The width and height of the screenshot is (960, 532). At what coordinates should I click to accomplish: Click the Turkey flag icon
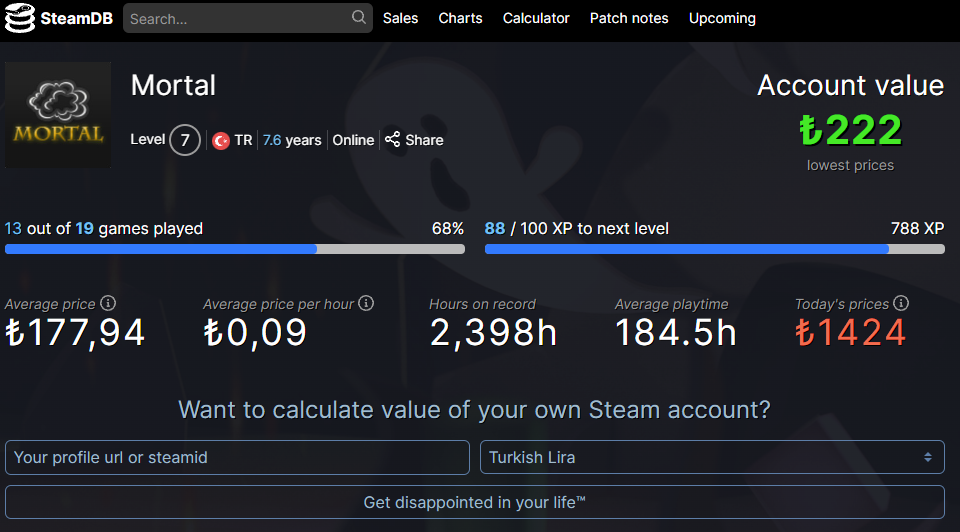[221, 141]
